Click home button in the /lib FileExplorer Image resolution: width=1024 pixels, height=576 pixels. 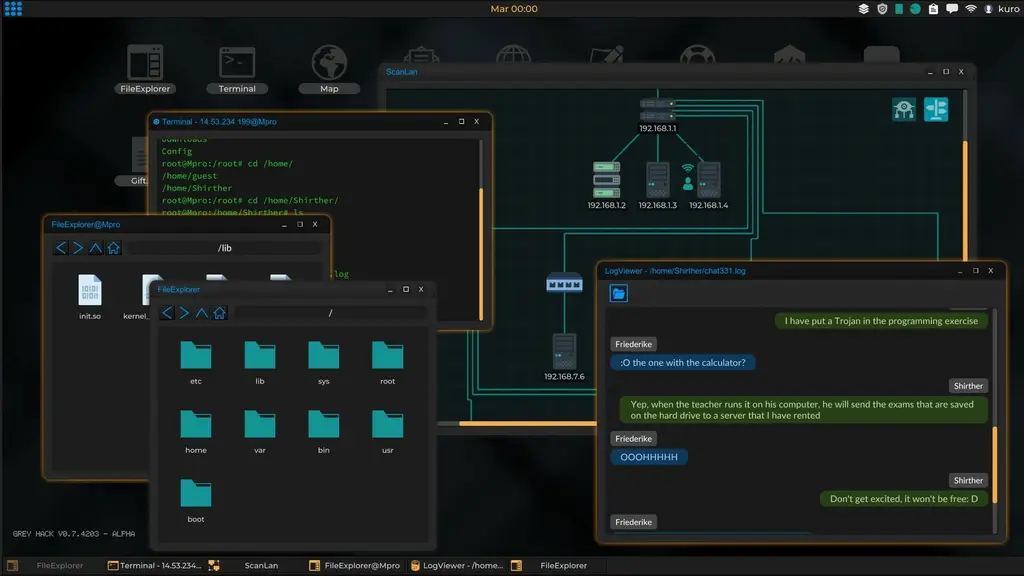114,248
